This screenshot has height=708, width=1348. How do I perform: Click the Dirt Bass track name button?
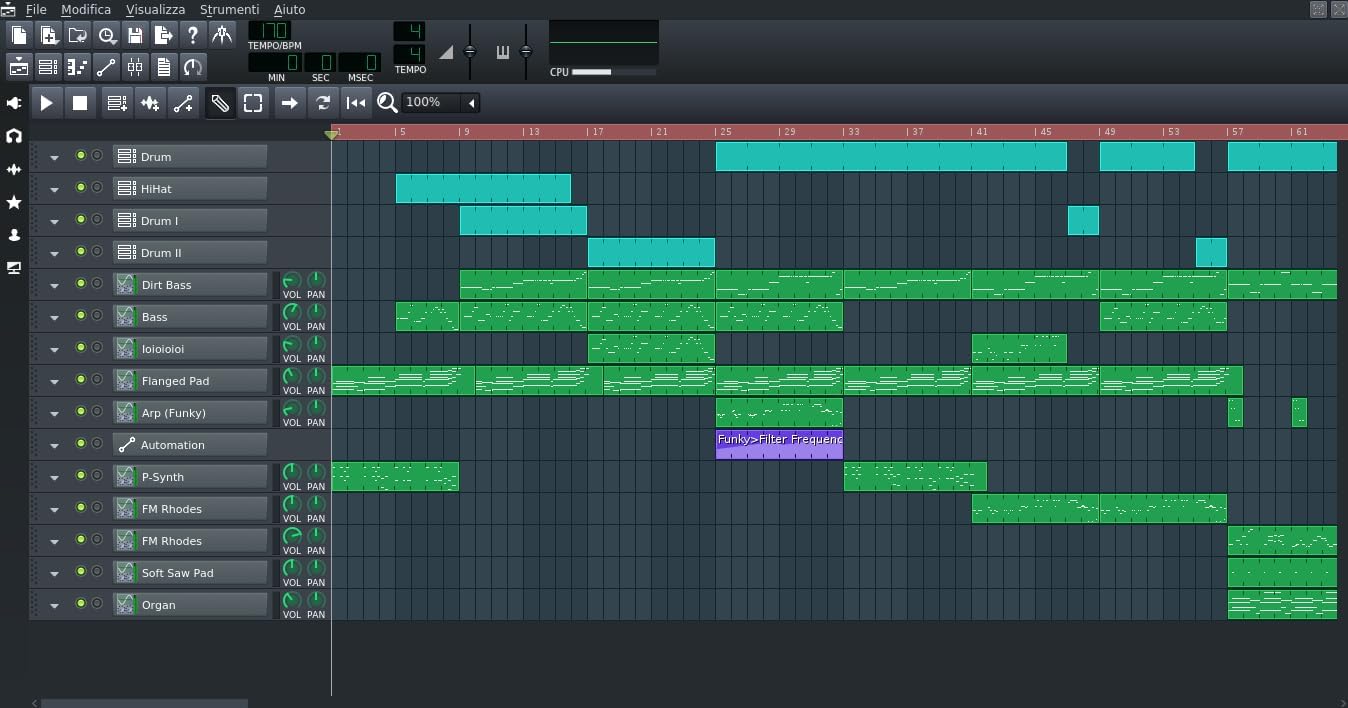[190, 285]
